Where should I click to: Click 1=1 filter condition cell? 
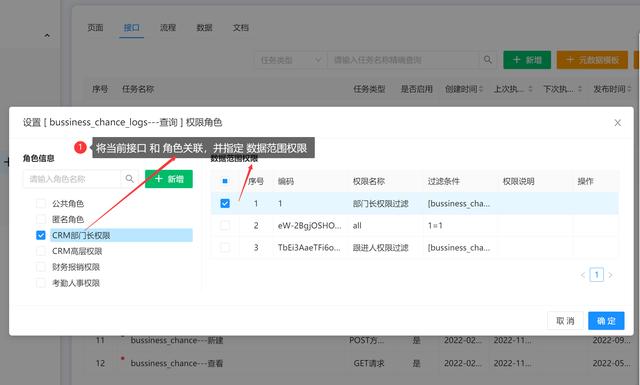[435, 225]
